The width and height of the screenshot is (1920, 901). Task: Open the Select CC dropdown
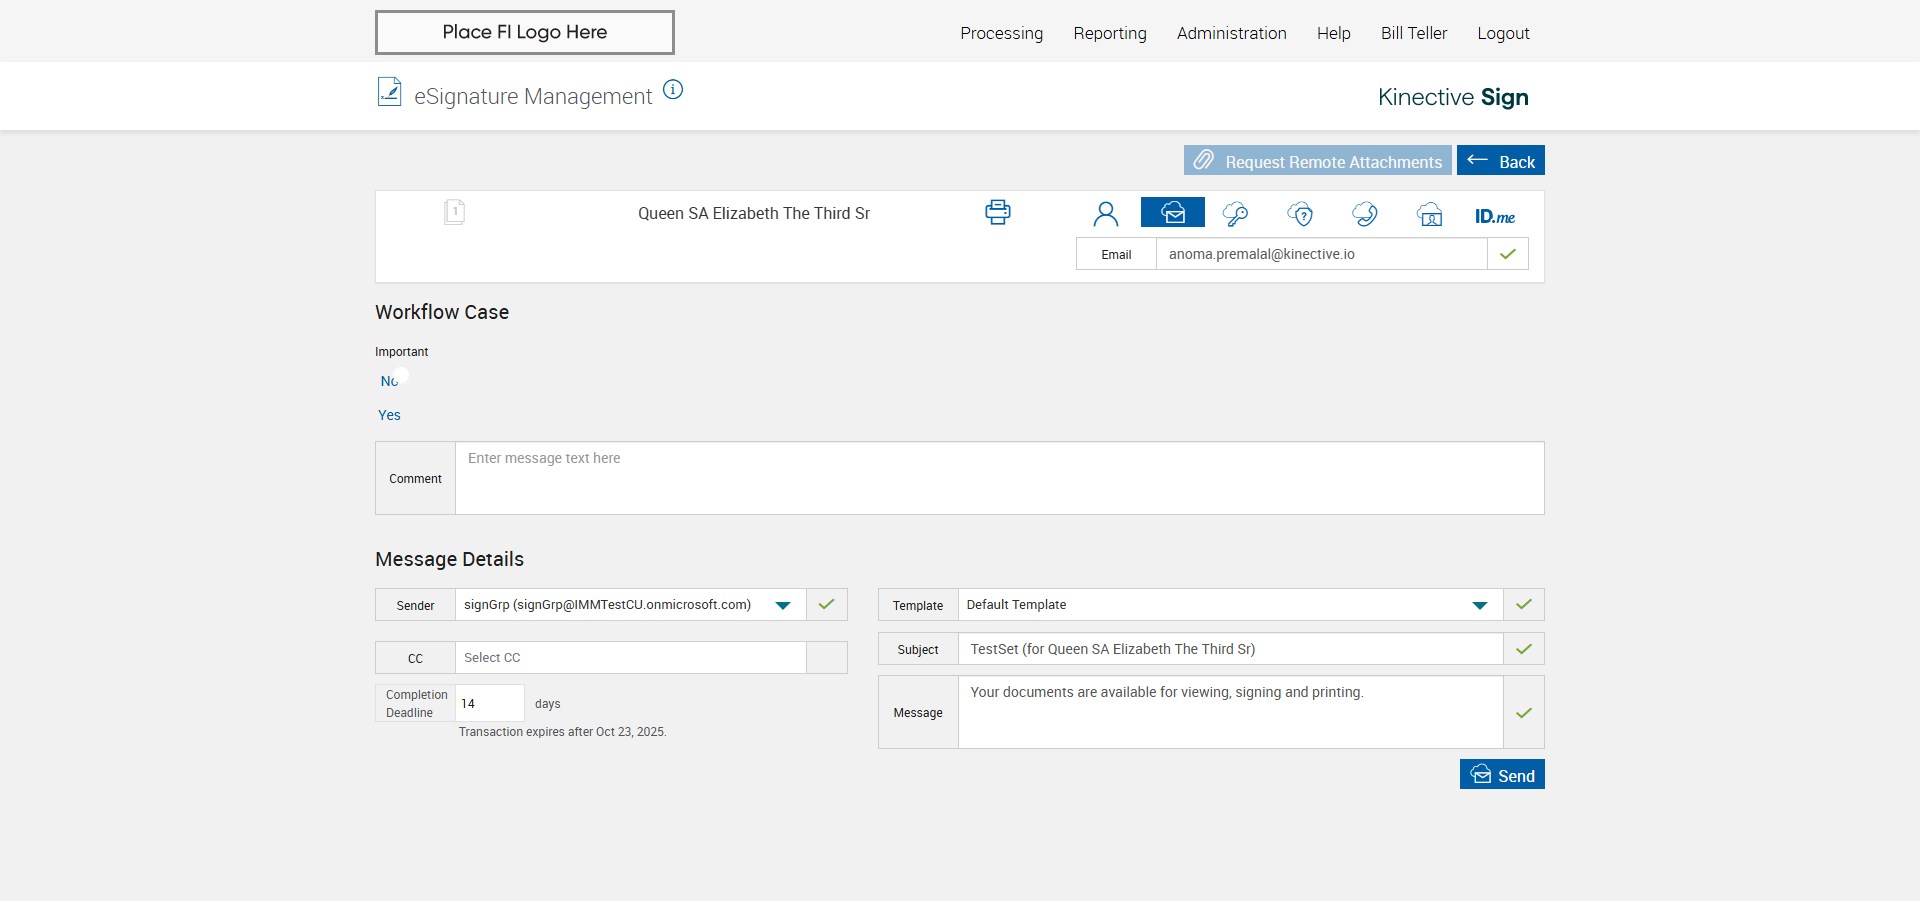[x=630, y=658]
